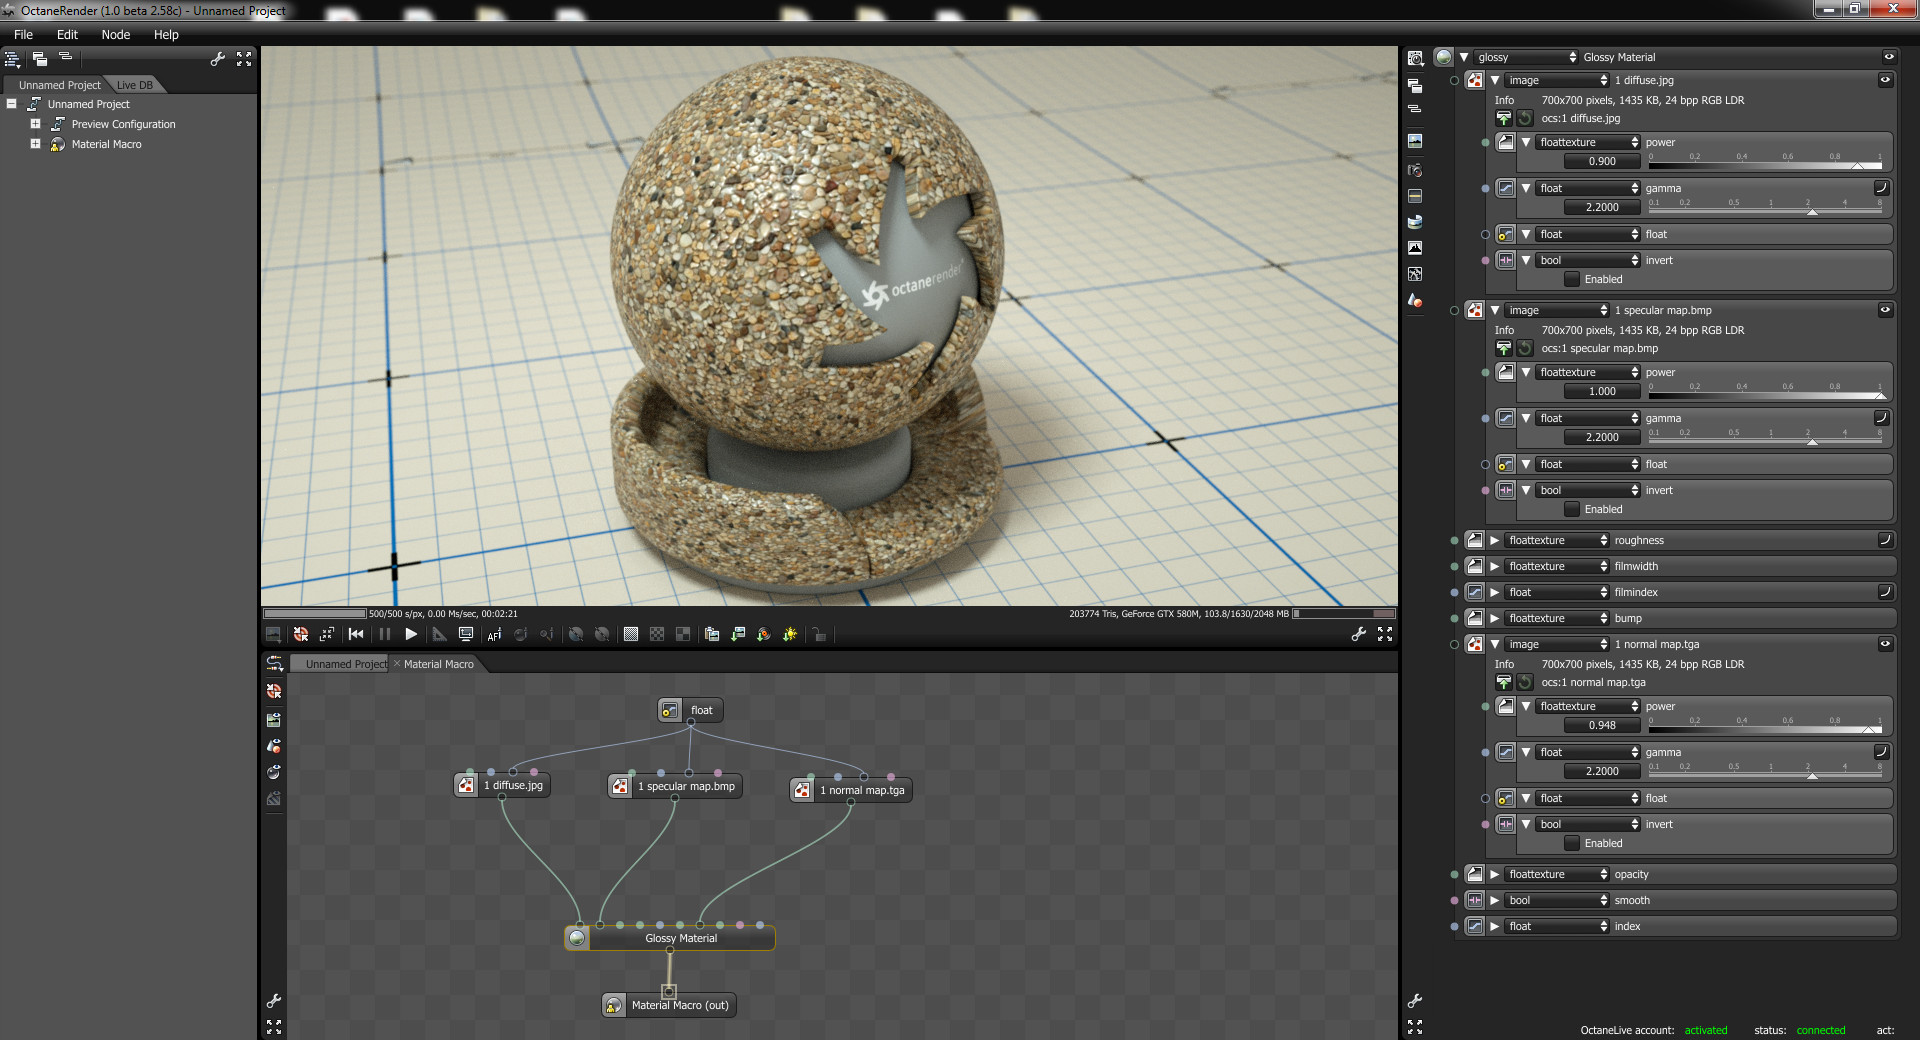This screenshot has width=1920, height=1040.
Task: Enable invert checkbox for 1 normal map.tga
Action: tap(1572, 843)
